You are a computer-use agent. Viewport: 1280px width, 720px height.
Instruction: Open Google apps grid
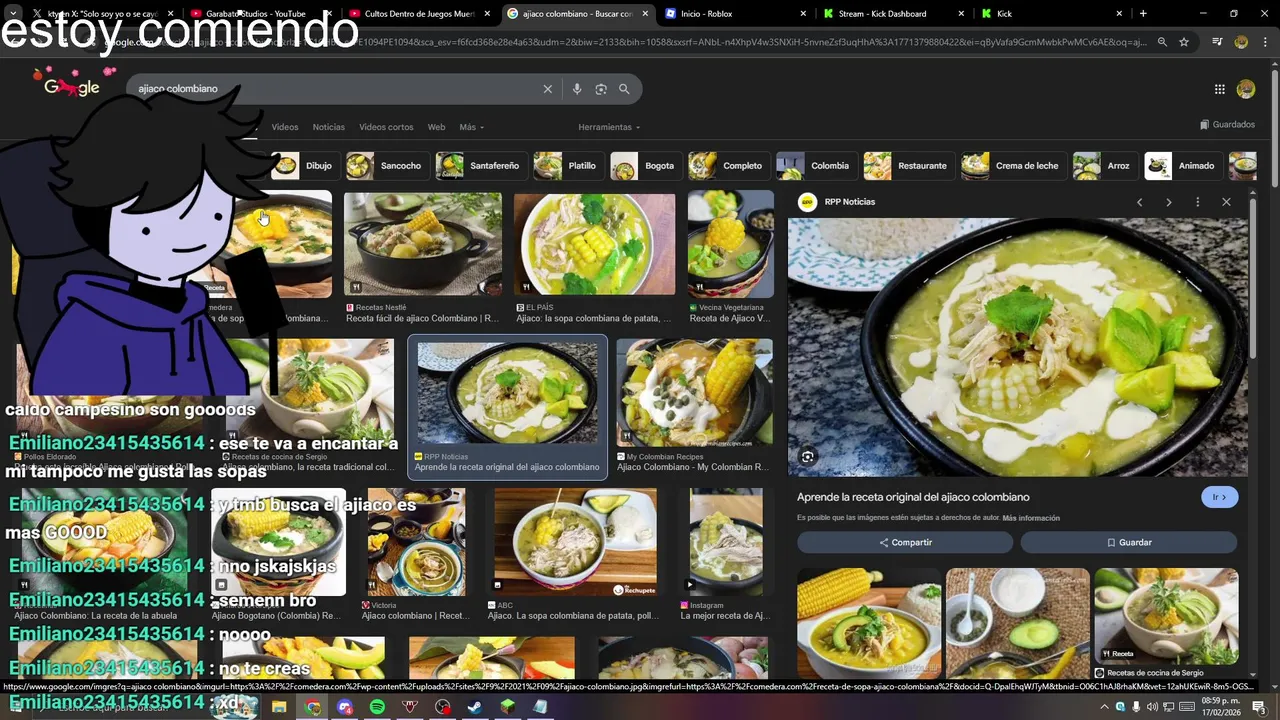(1219, 89)
